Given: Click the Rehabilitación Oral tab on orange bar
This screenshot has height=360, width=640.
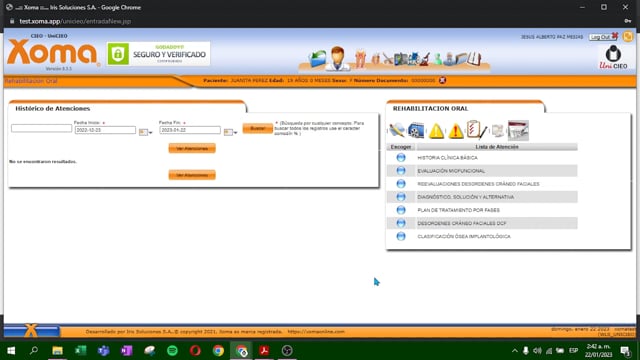Looking at the screenshot, I should tap(31, 81).
